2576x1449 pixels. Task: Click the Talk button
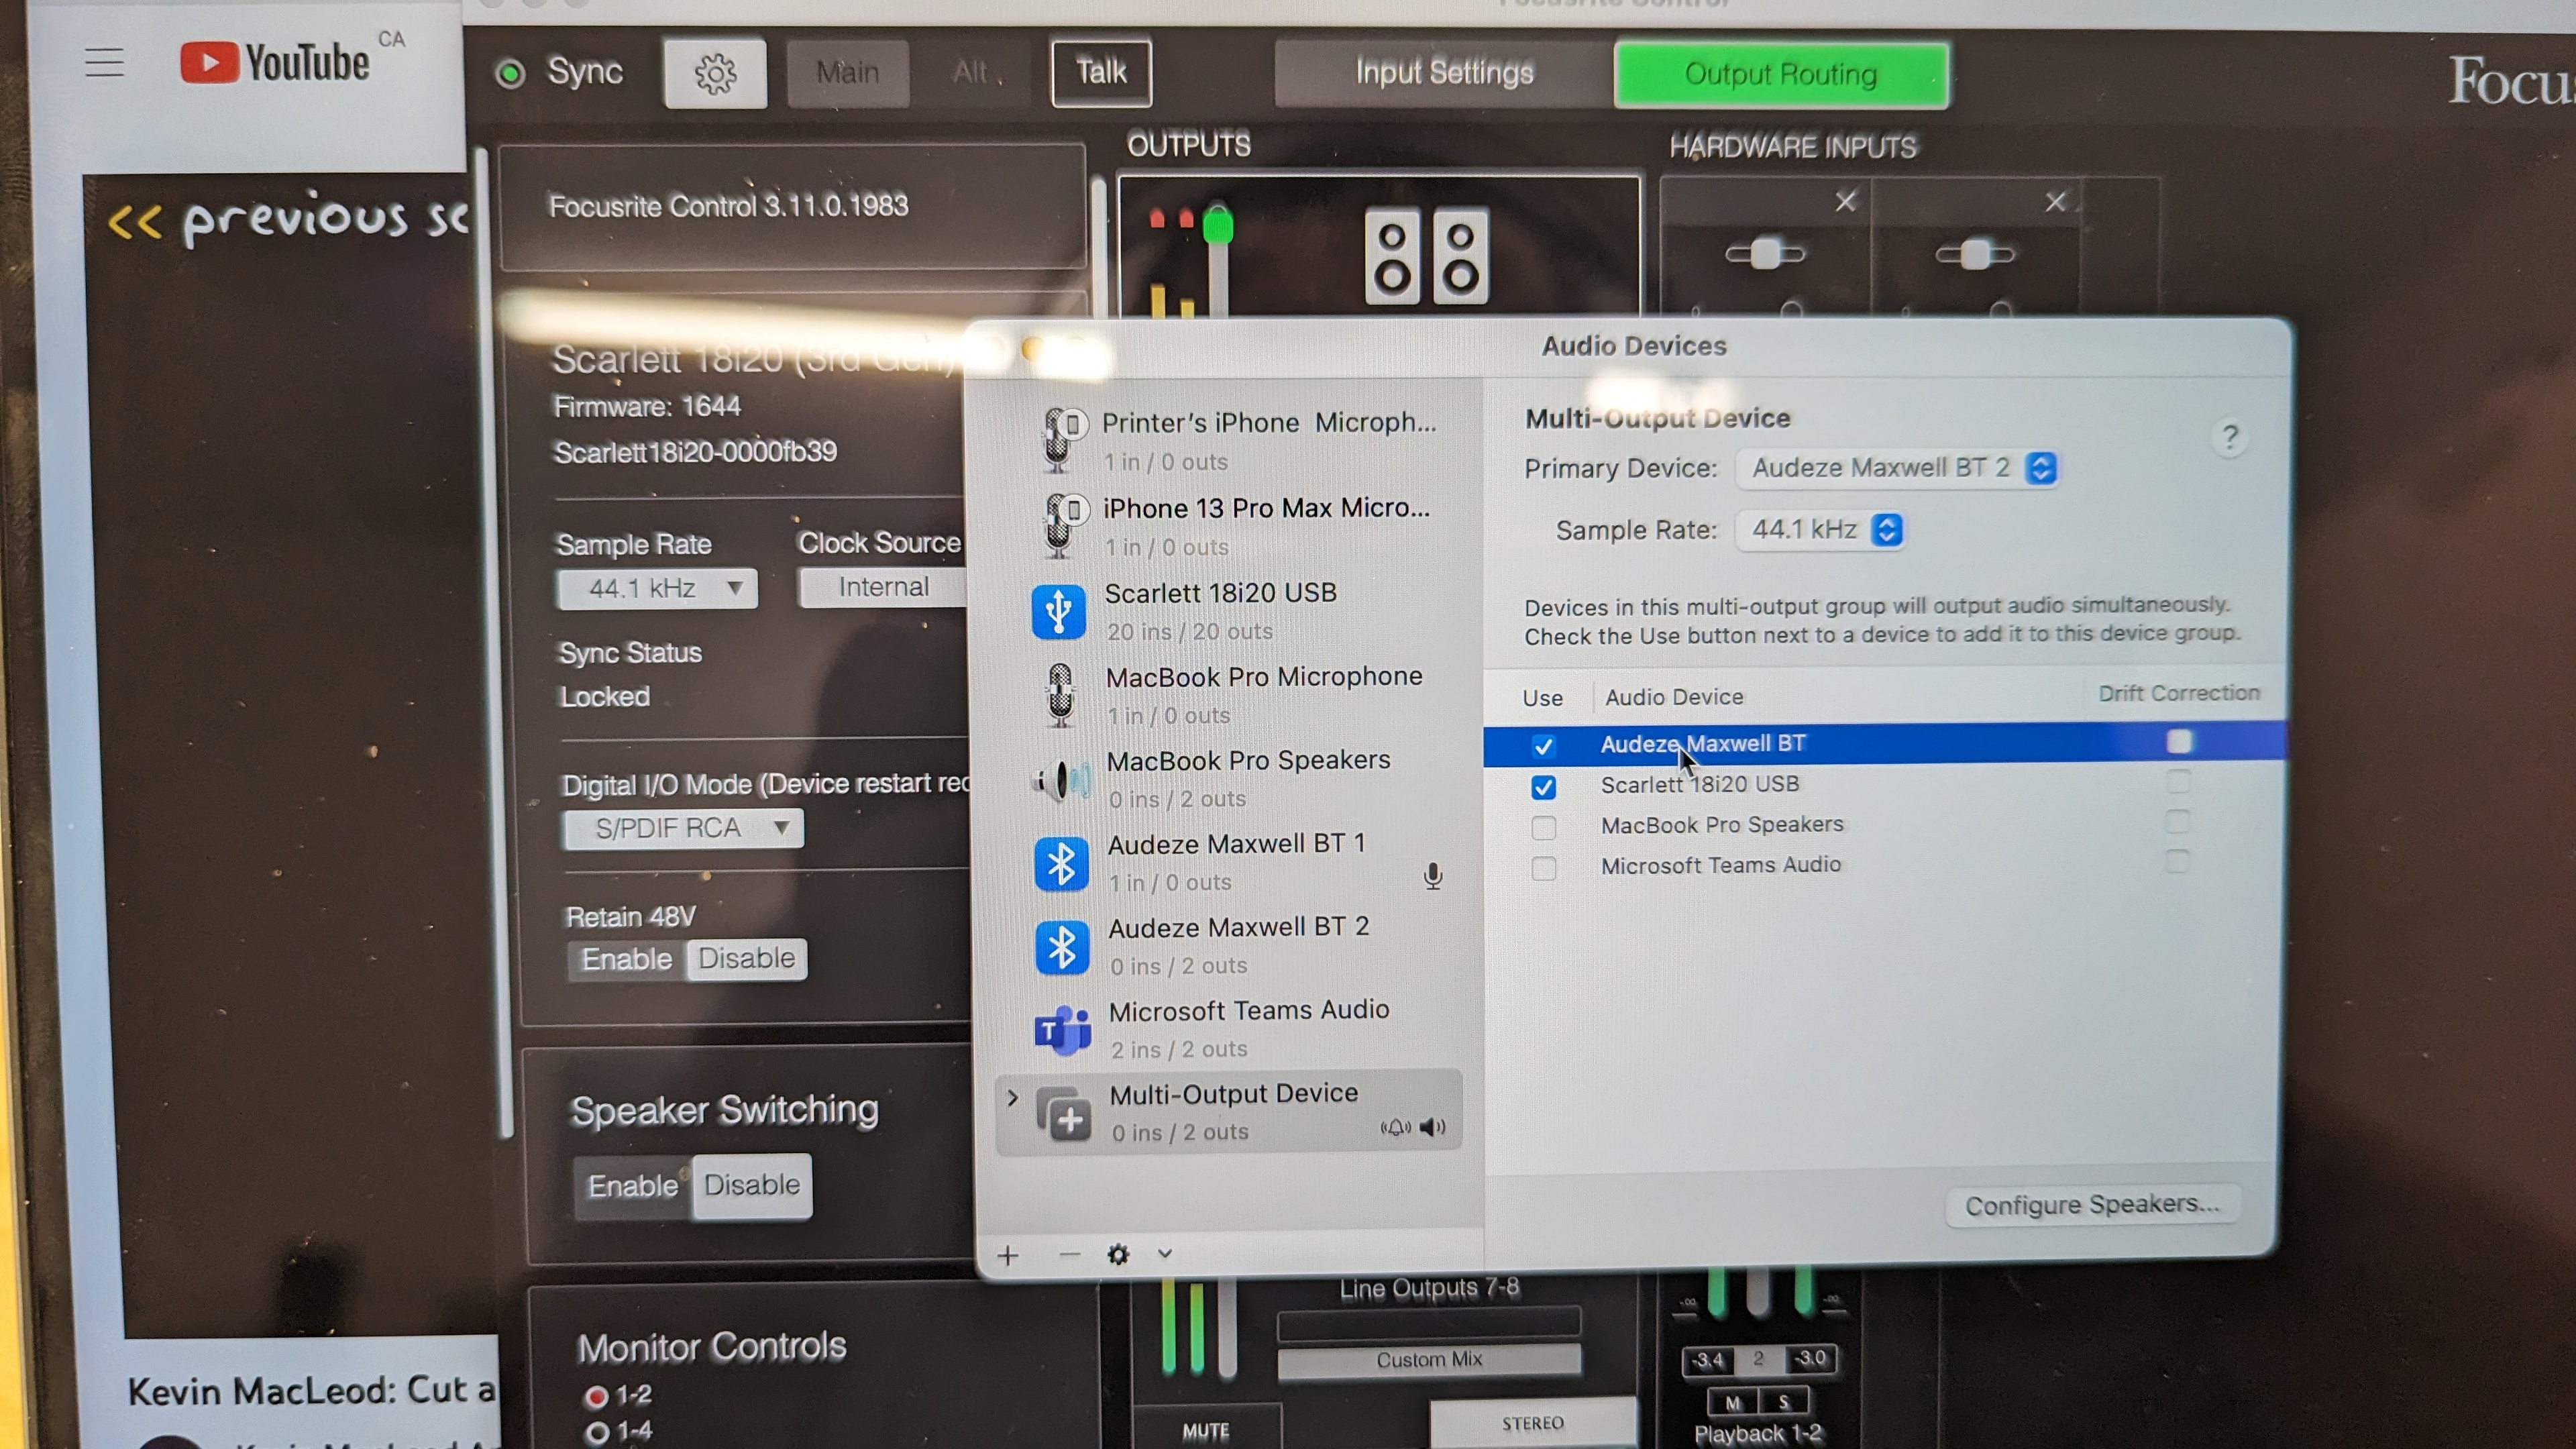[1101, 72]
